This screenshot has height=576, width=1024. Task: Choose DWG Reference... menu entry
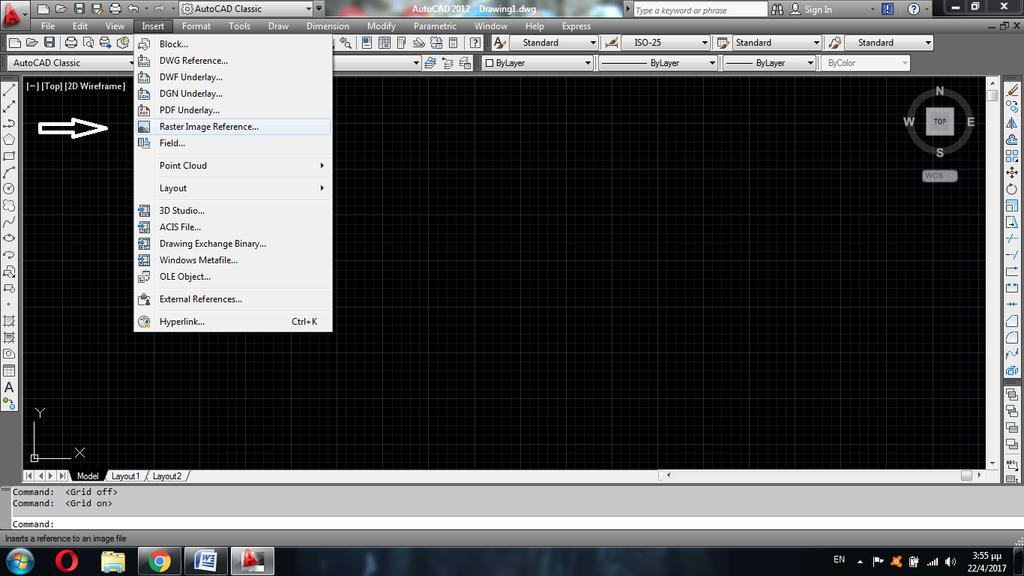coord(233,61)
